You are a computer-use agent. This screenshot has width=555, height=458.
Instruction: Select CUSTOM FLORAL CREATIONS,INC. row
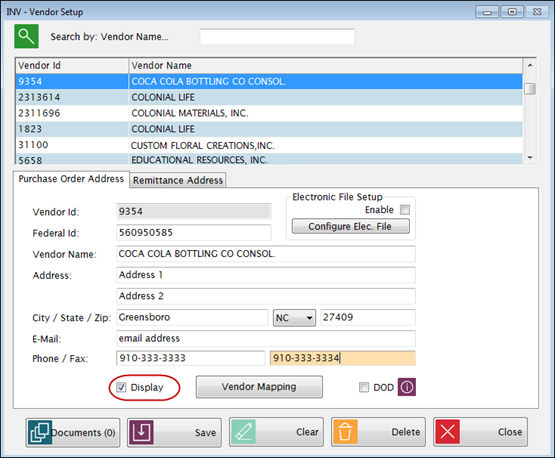tap(269, 145)
